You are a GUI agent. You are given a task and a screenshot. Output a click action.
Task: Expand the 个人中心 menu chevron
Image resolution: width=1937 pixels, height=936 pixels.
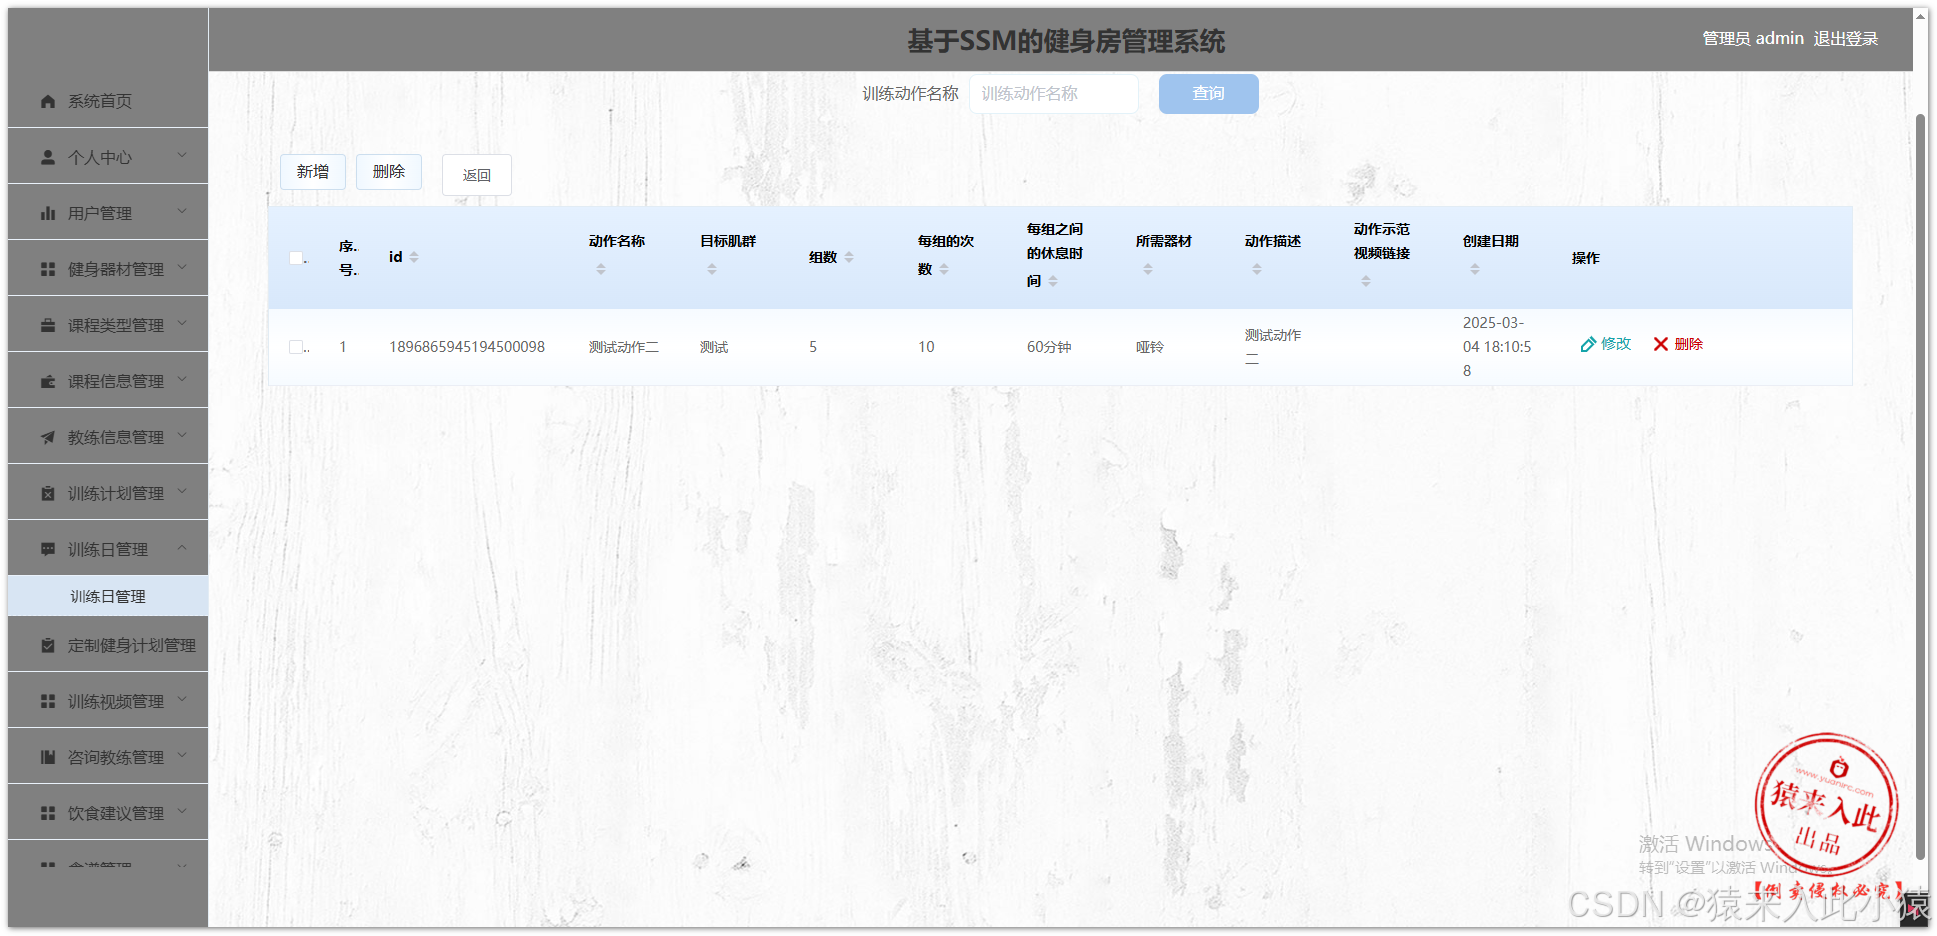click(182, 155)
